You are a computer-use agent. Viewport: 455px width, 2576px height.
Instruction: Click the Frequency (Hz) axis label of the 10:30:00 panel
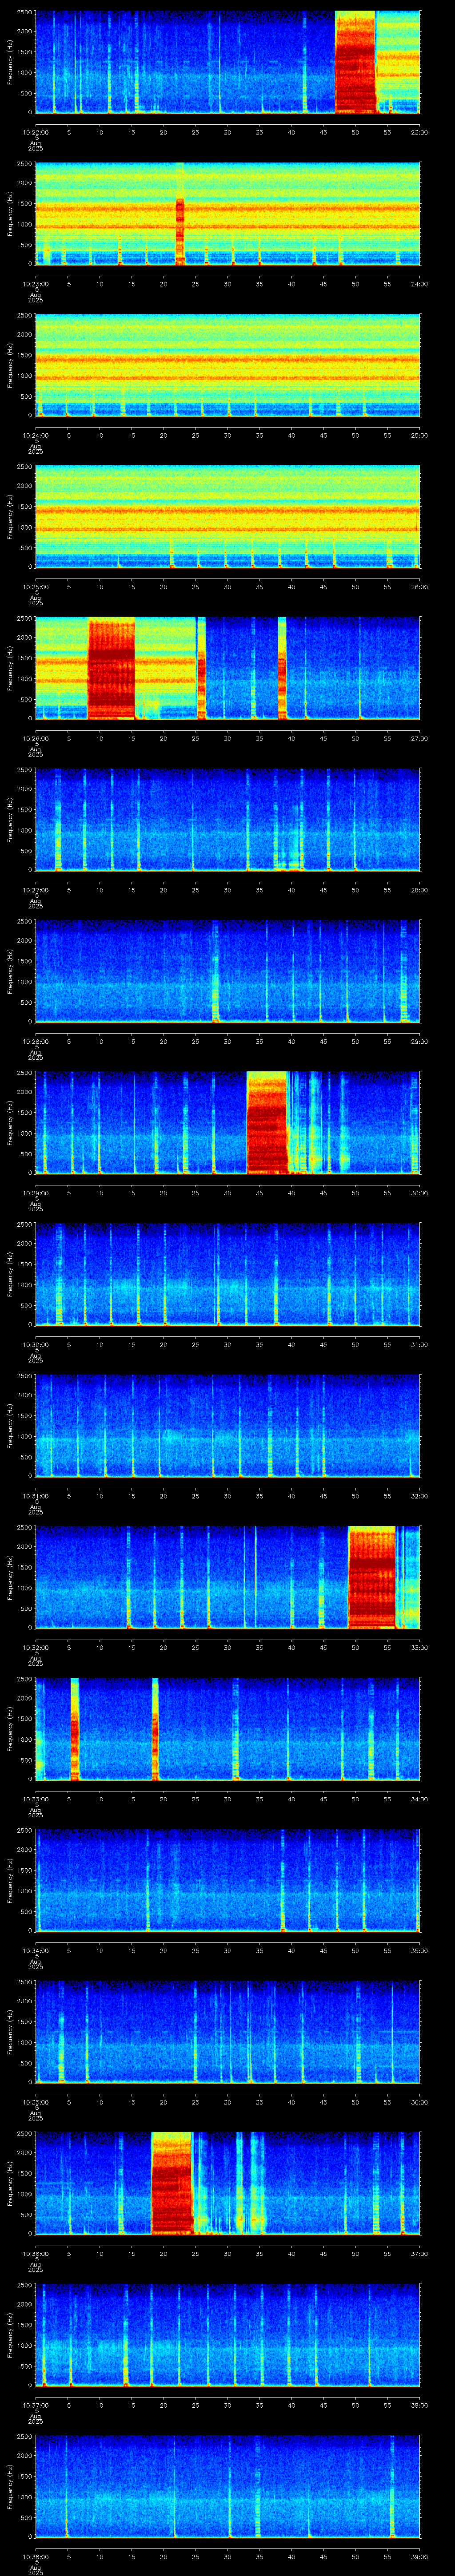(x=10, y=1274)
